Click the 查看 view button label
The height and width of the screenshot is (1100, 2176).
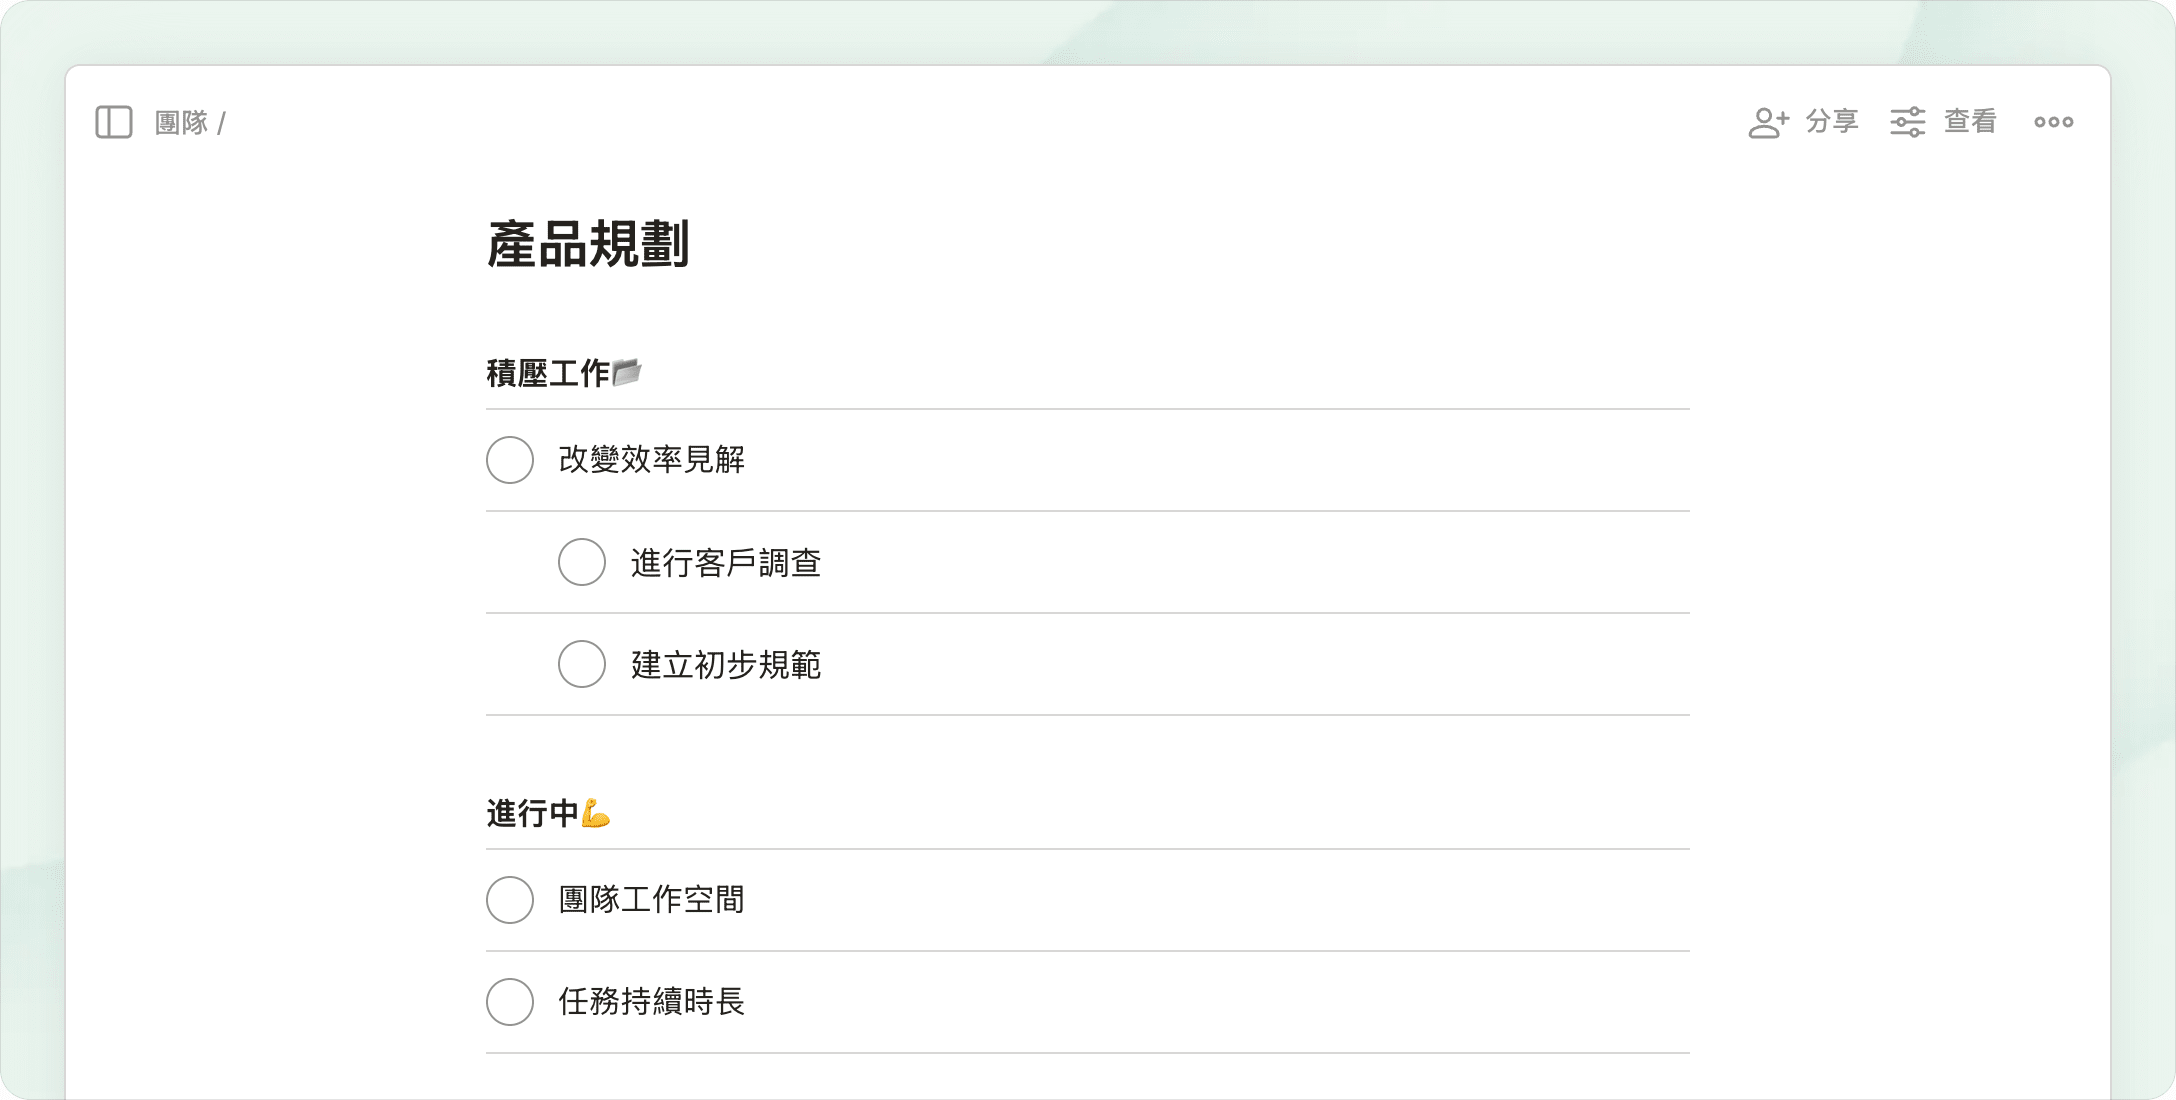[1969, 122]
